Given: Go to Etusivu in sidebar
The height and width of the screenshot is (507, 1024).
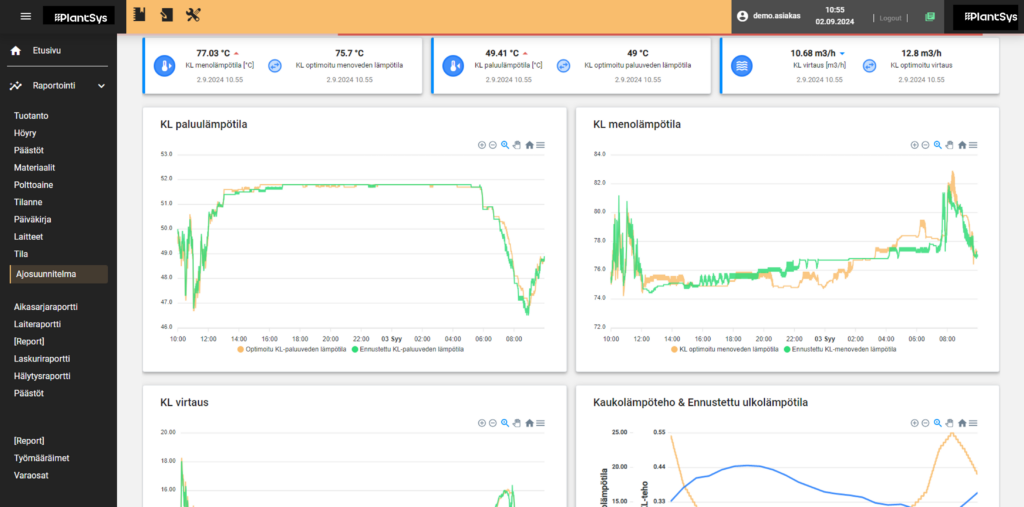Looking at the screenshot, I should point(47,50).
